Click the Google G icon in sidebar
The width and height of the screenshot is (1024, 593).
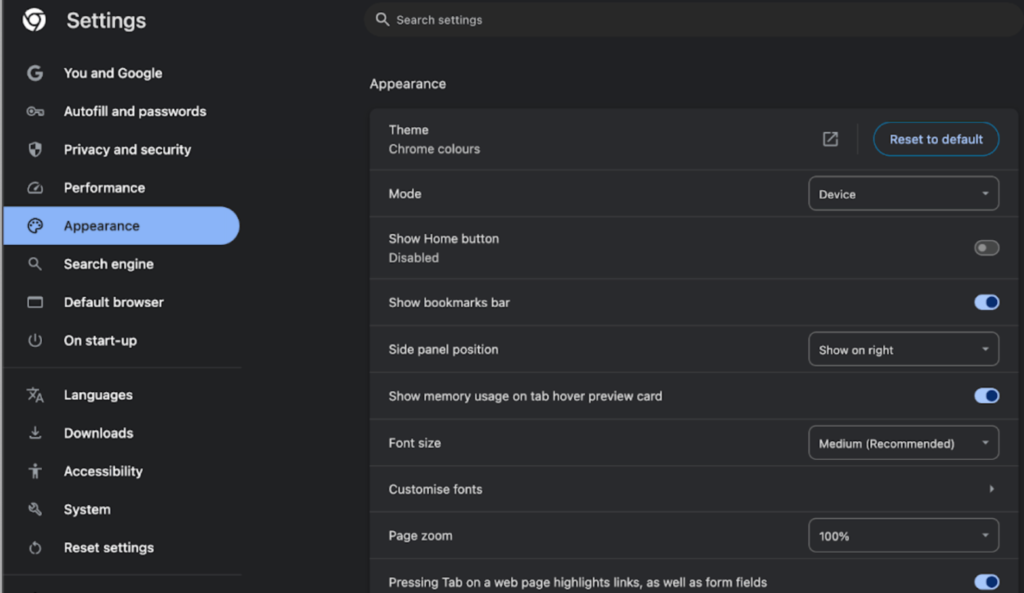[35, 73]
